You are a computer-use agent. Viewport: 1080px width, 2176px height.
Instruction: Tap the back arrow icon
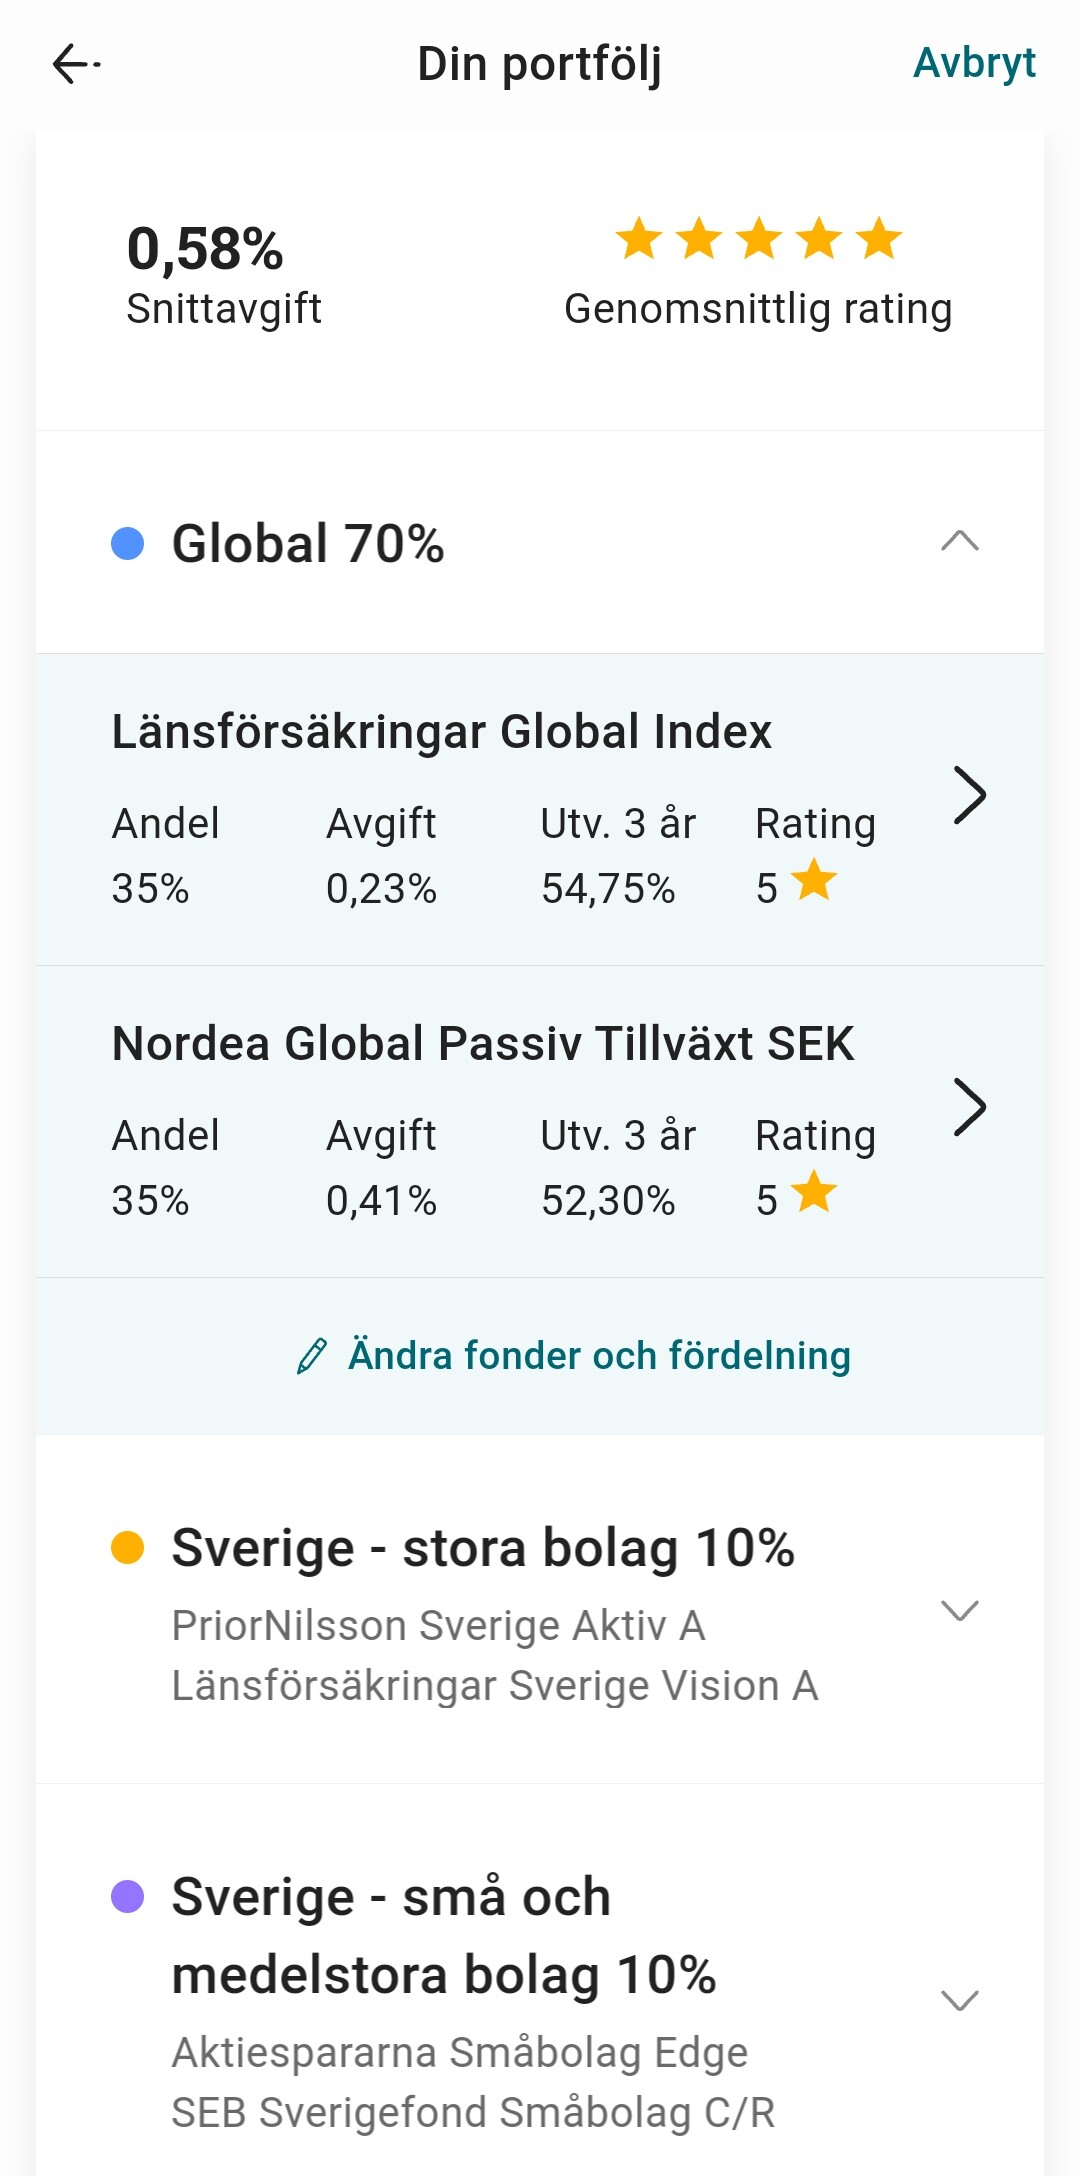pyautogui.click(x=76, y=65)
